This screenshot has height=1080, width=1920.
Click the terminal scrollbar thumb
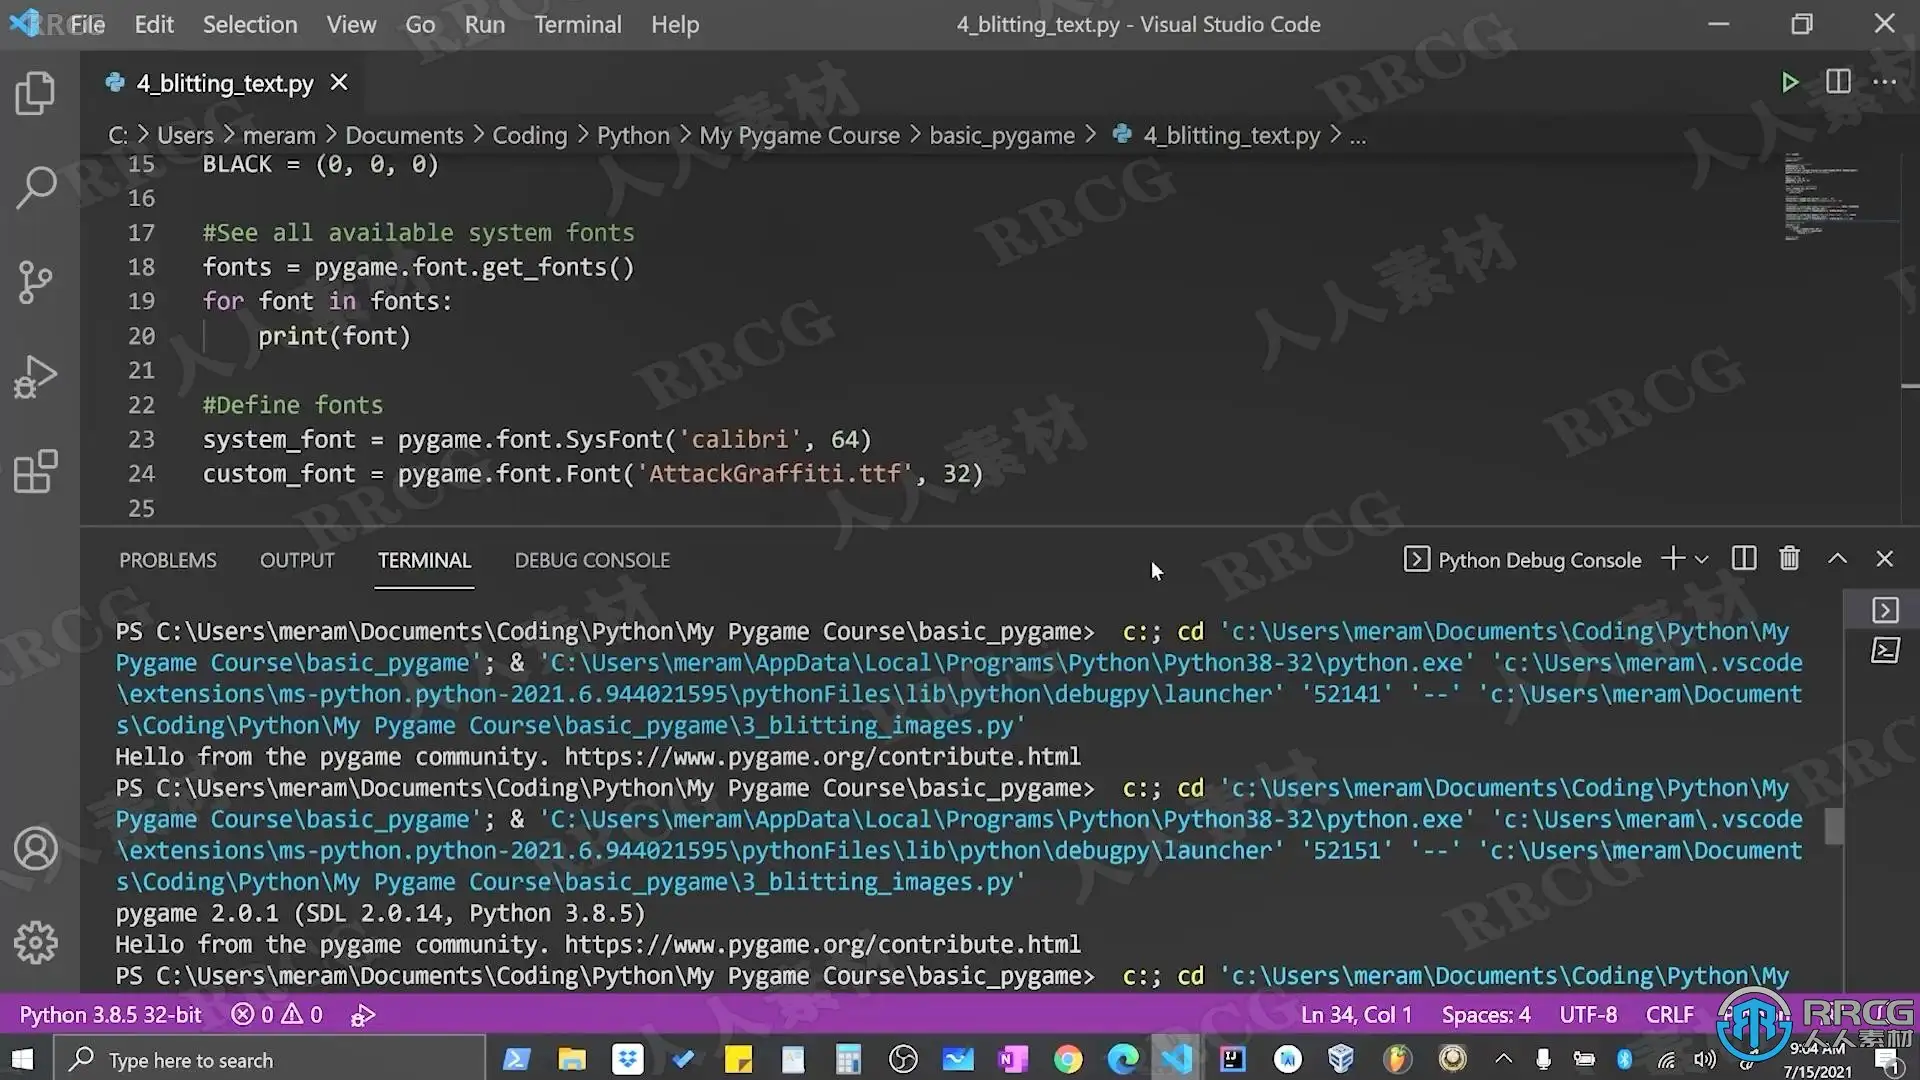[x=1833, y=826]
